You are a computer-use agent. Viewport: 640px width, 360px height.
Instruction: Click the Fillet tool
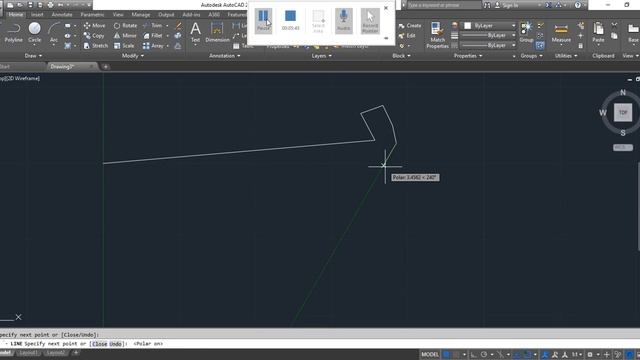point(153,36)
